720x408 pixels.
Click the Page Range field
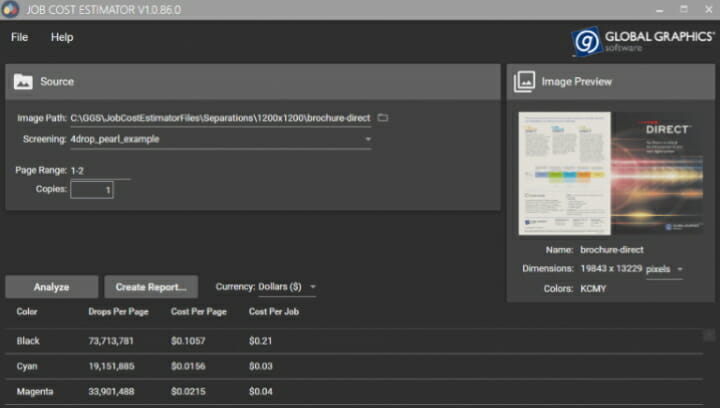click(100, 171)
